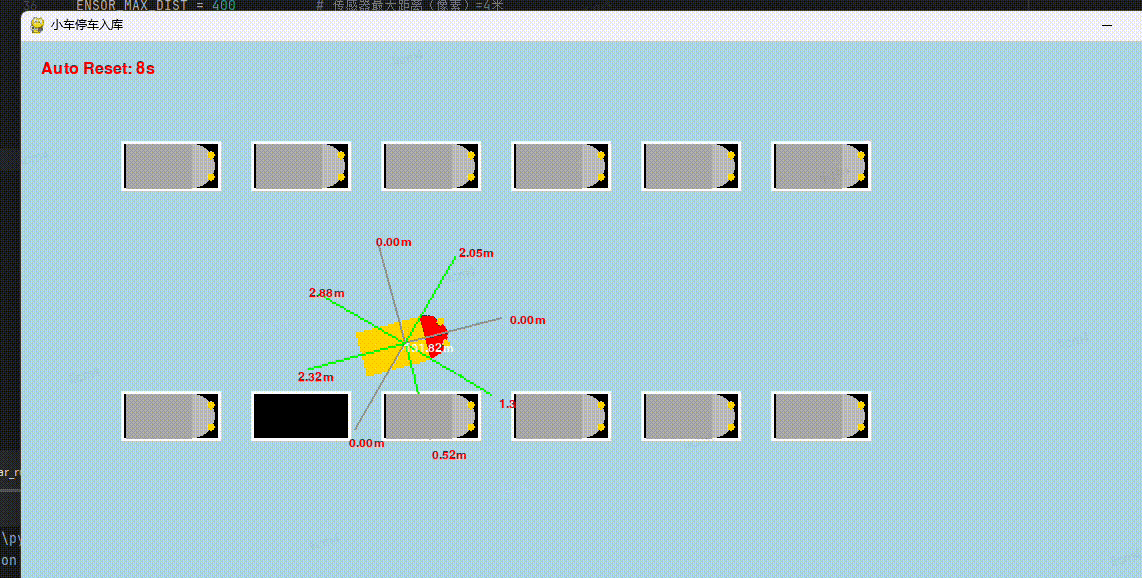Click the 0.00m reading above the car
The width and height of the screenshot is (1142, 578).
point(393,242)
